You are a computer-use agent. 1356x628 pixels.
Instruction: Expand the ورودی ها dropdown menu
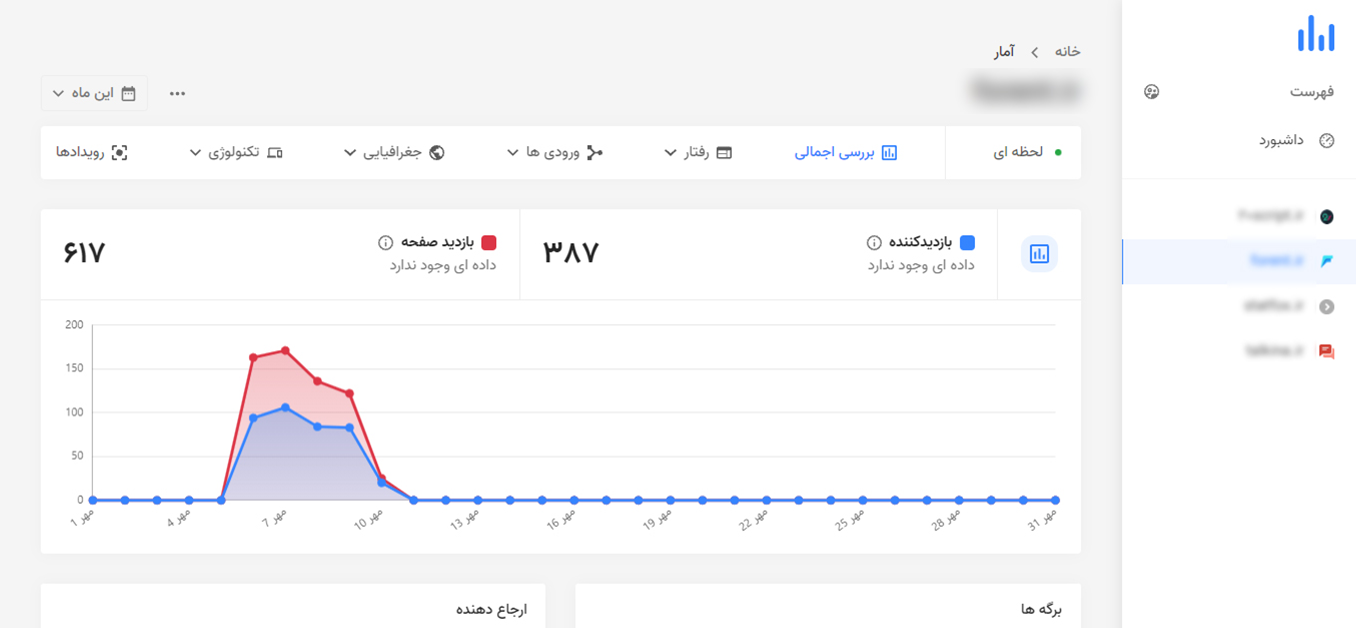click(554, 153)
